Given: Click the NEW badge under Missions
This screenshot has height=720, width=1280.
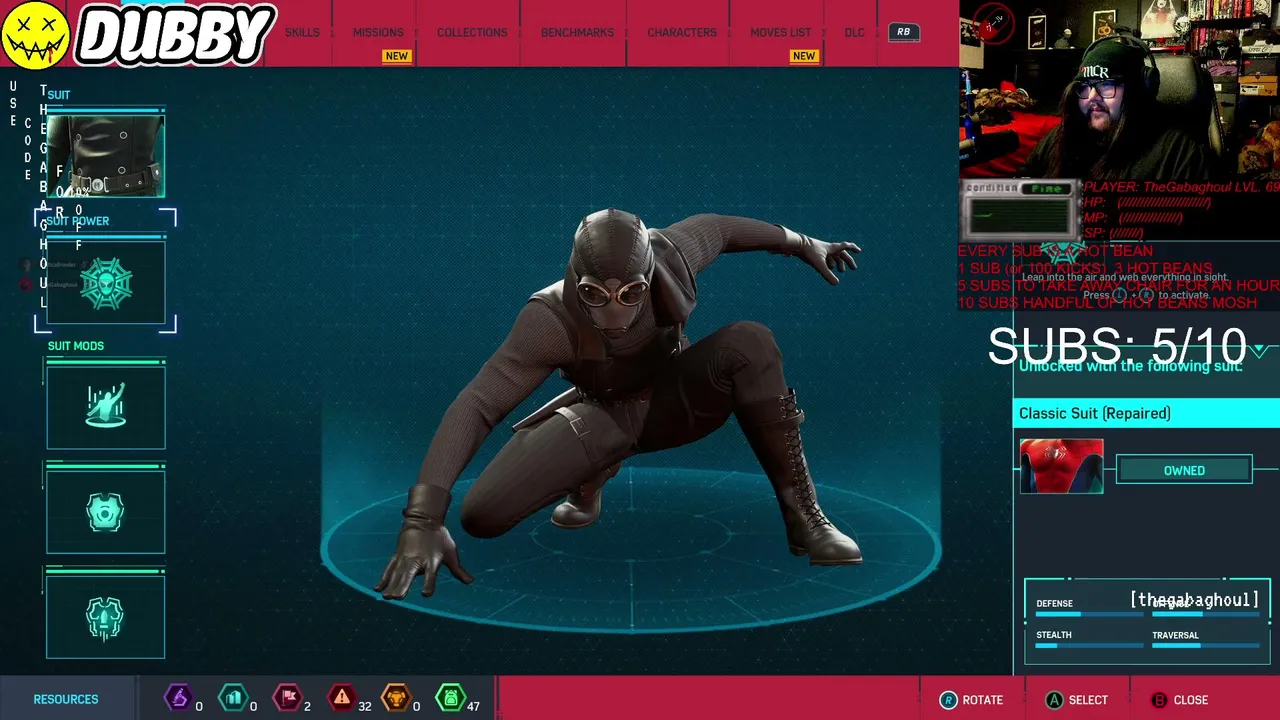Looking at the screenshot, I should (397, 56).
